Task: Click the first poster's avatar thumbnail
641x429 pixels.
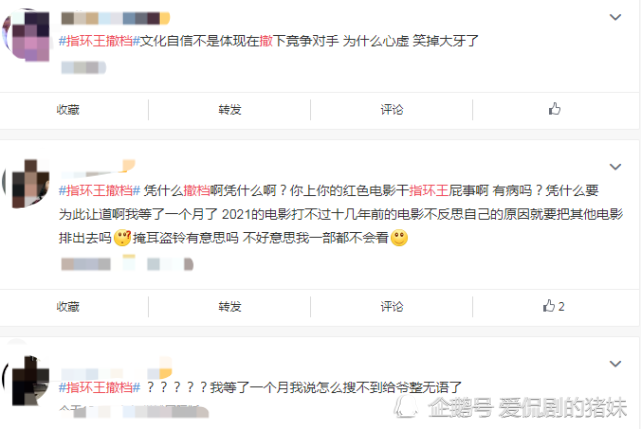Action: (26, 36)
